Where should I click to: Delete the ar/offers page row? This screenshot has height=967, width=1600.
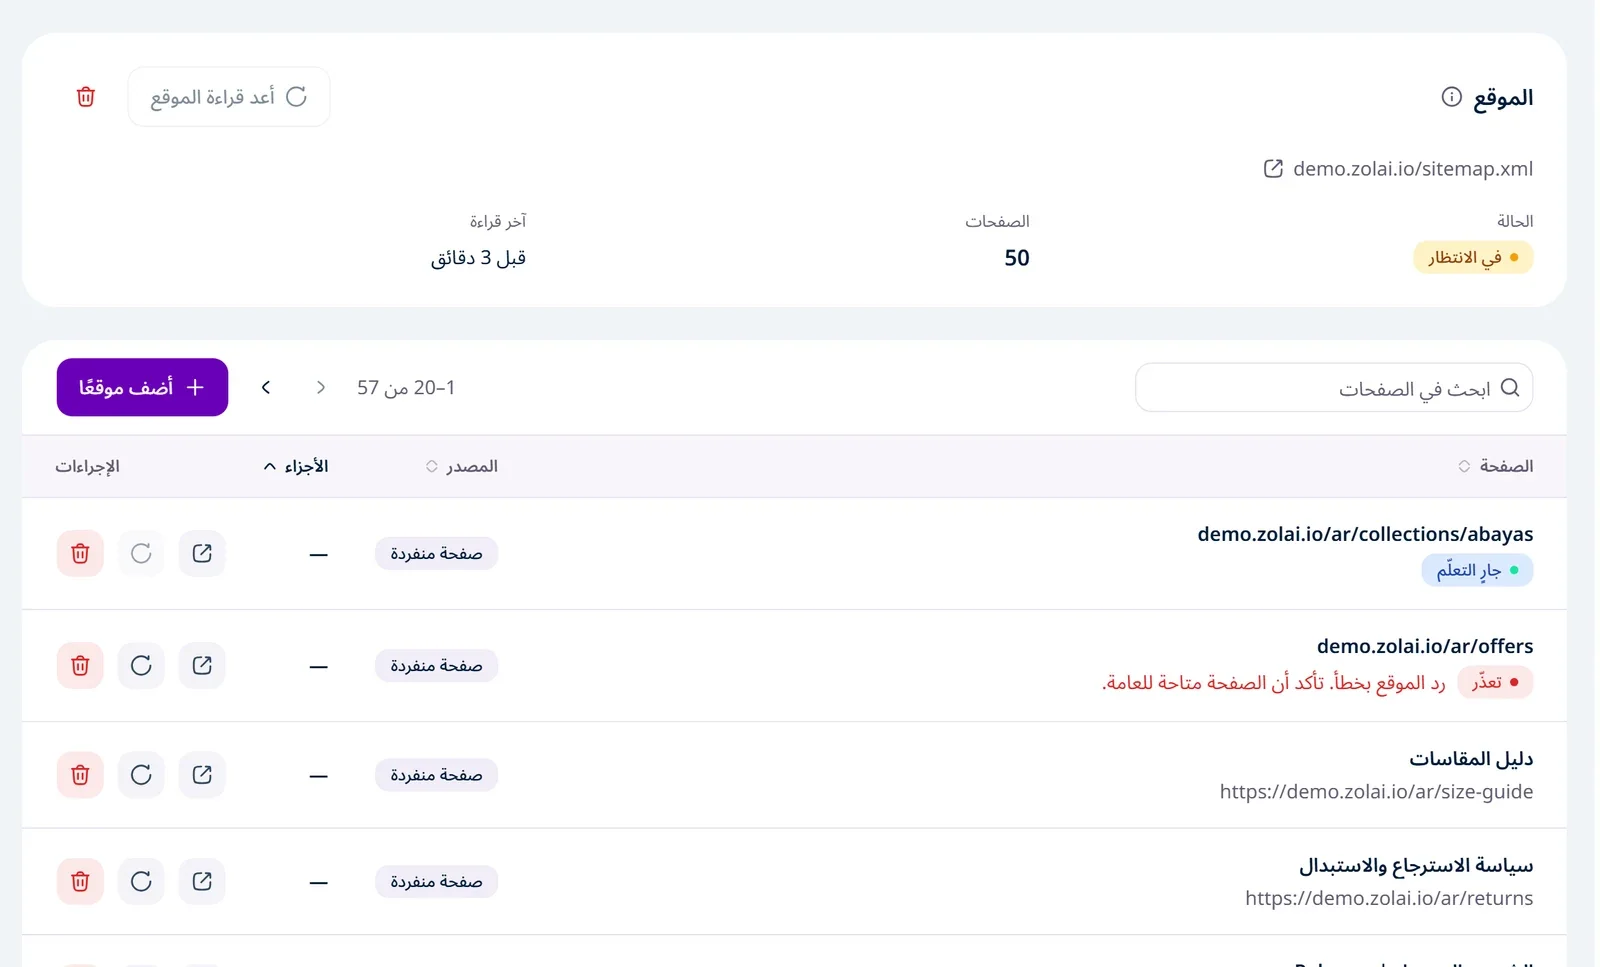coord(80,665)
